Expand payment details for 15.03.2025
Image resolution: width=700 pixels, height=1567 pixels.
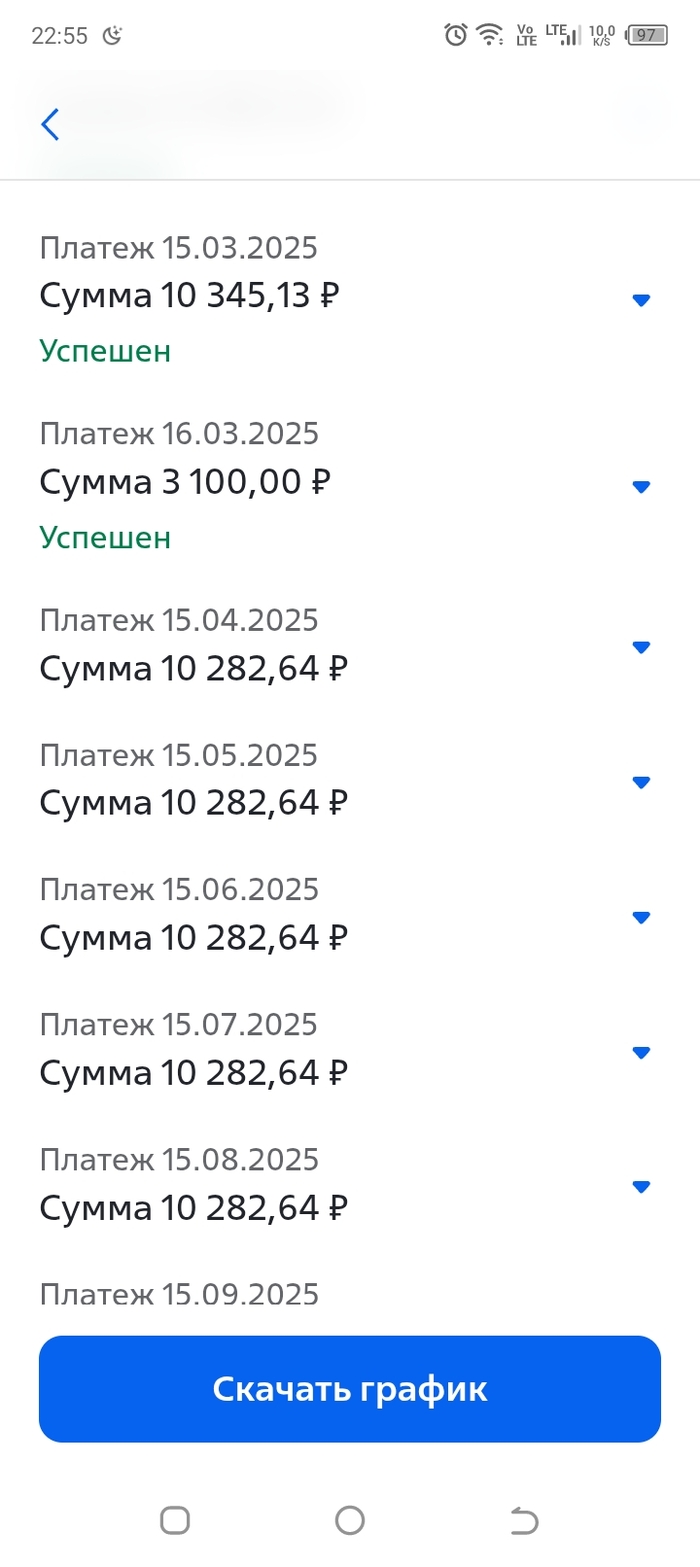click(x=642, y=300)
